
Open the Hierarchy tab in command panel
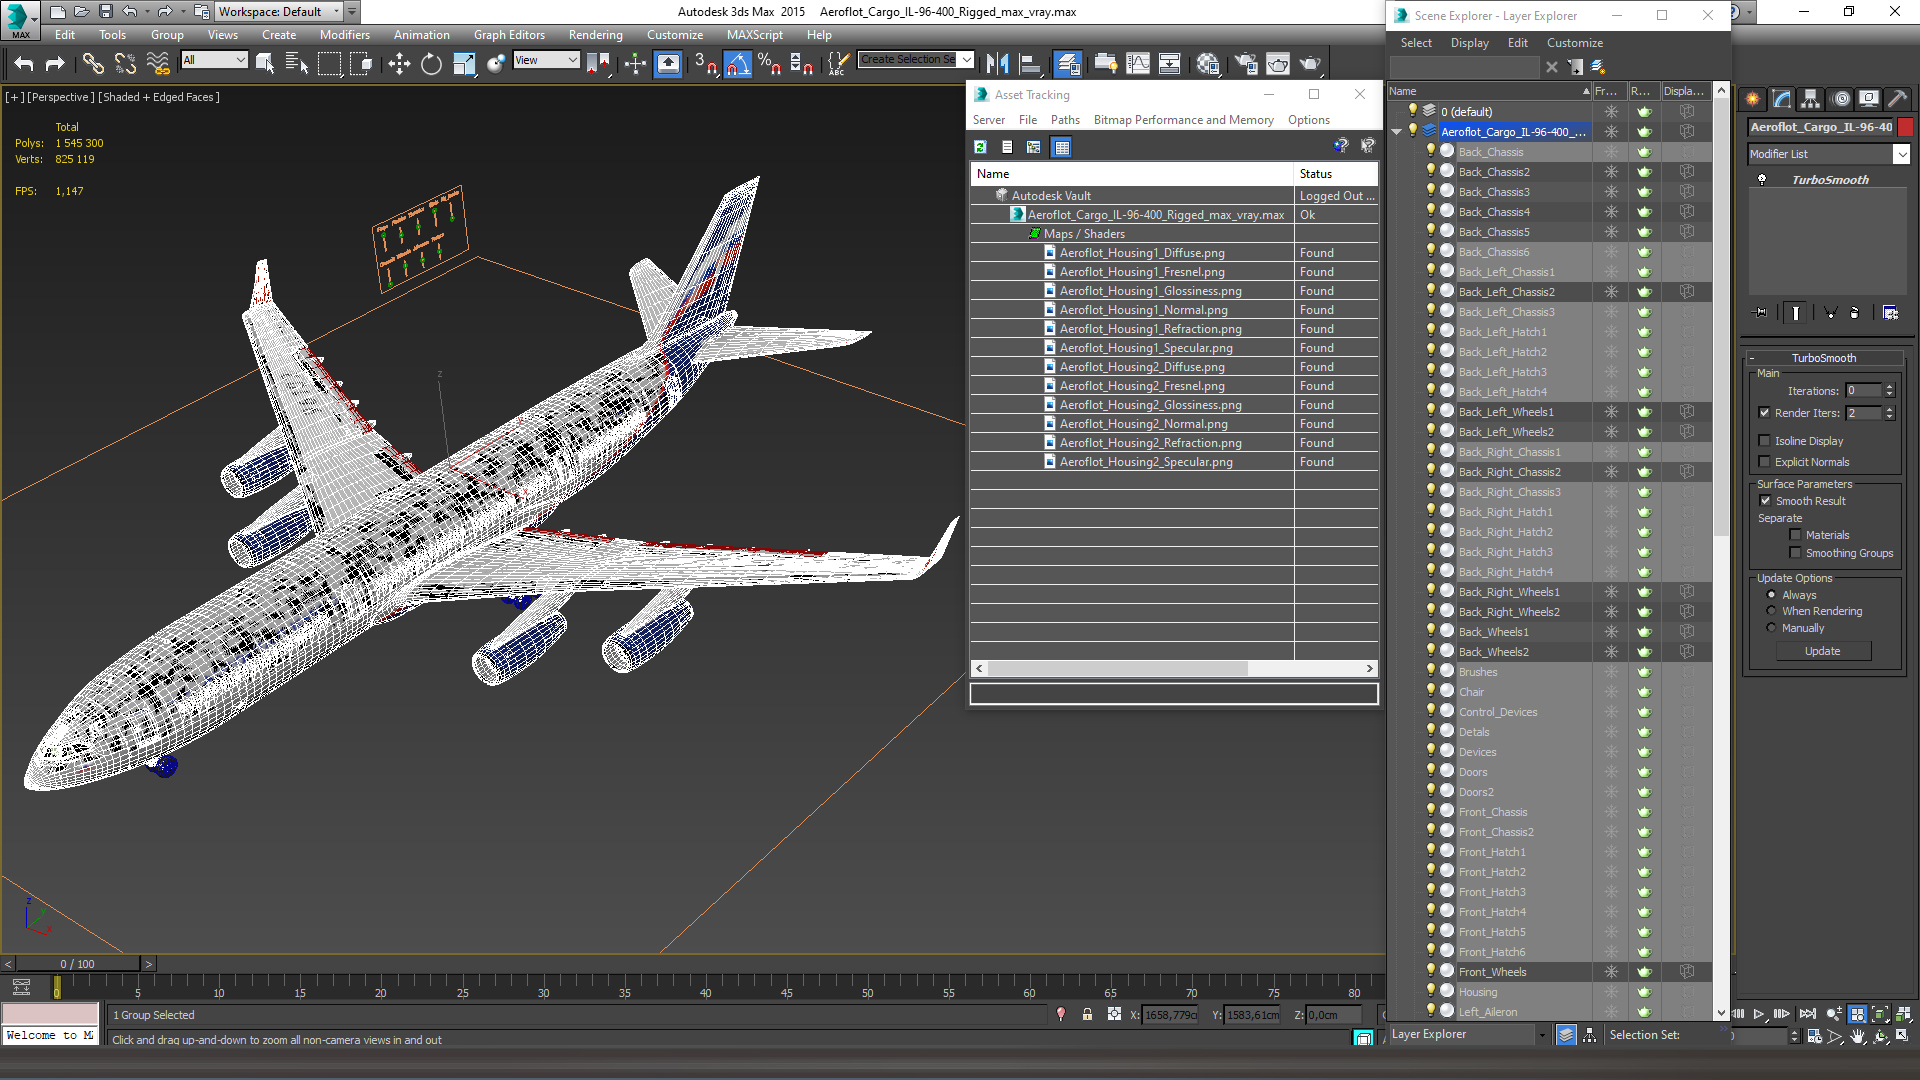pyautogui.click(x=1811, y=98)
